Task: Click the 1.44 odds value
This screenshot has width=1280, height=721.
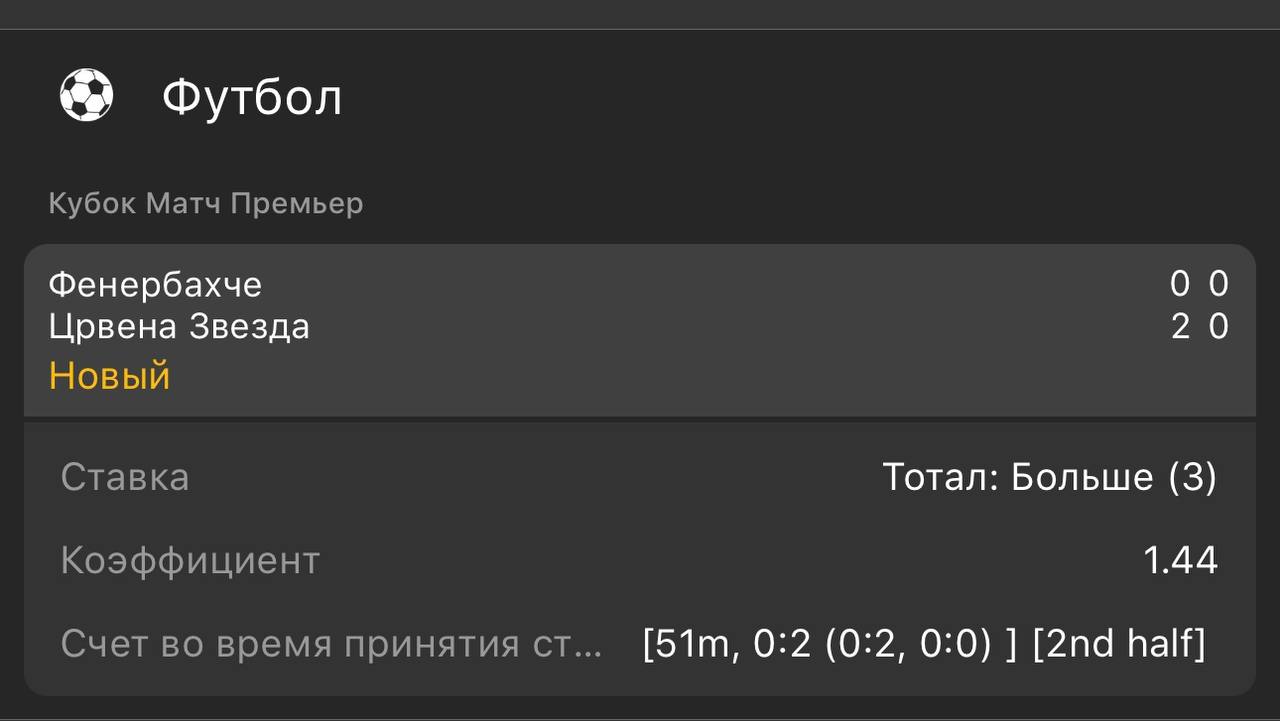Action: pyautogui.click(x=1180, y=561)
